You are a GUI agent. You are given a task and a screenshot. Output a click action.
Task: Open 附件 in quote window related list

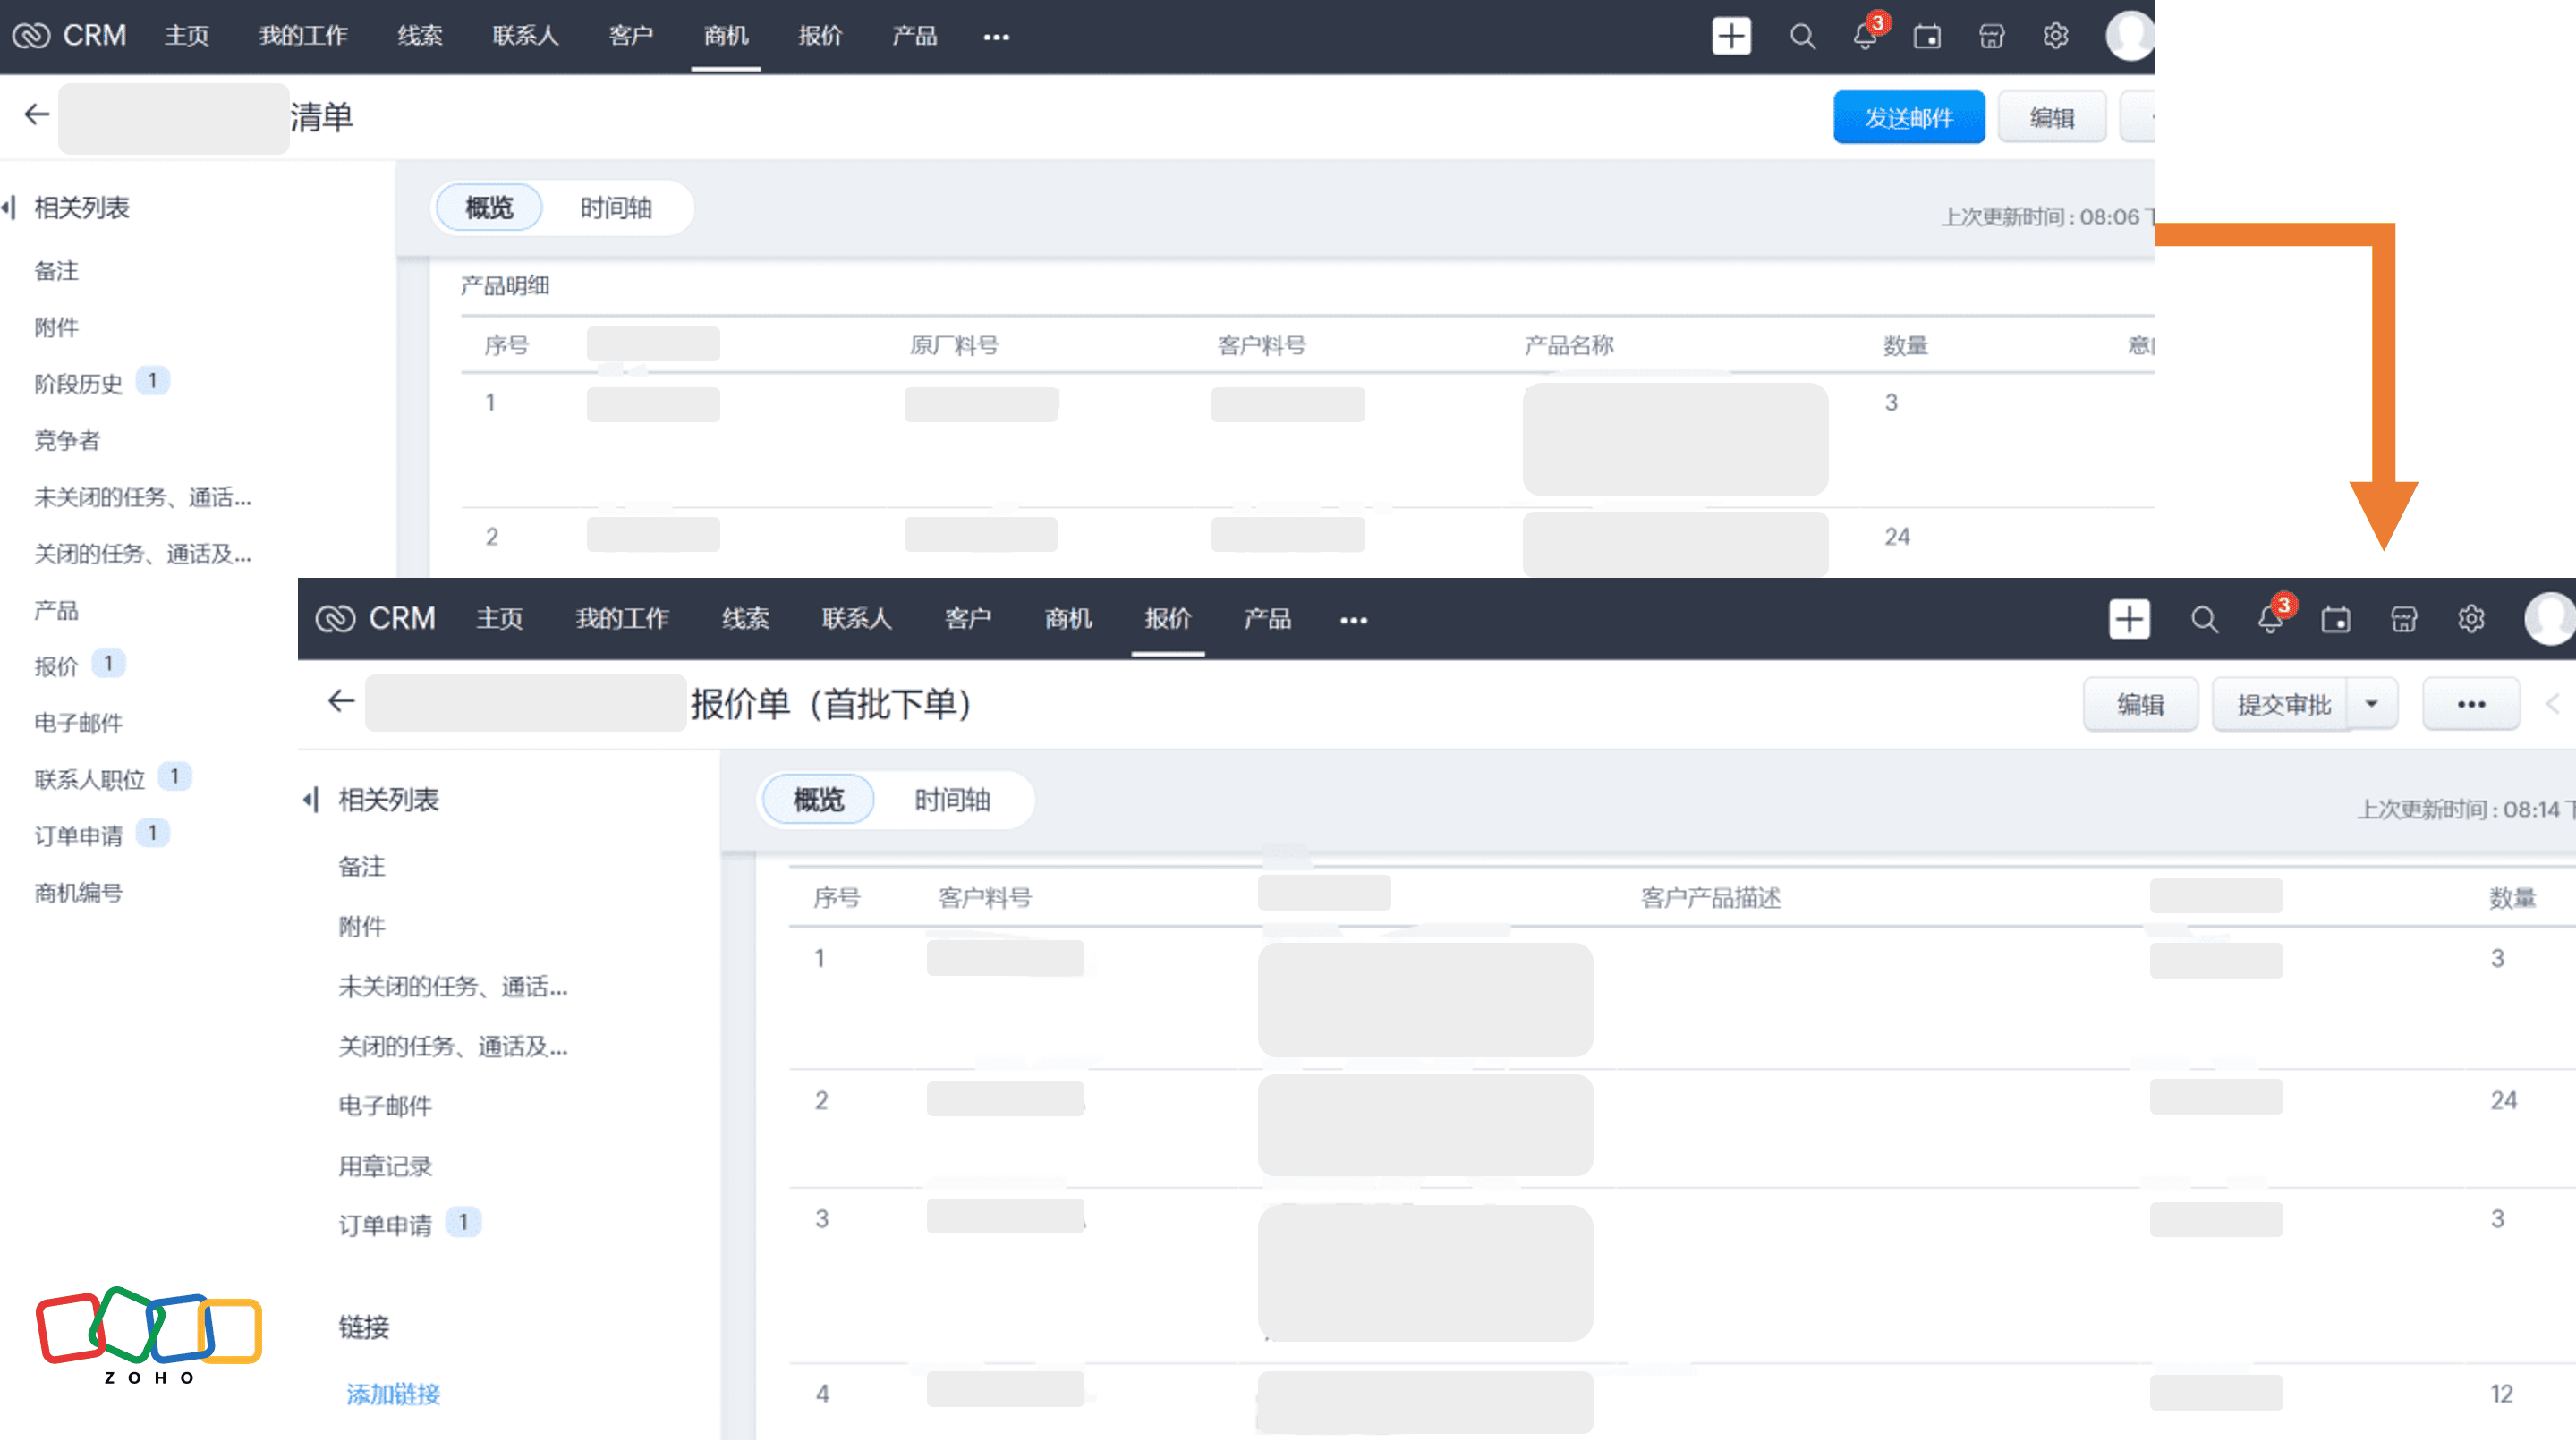[x=362, y=927]
